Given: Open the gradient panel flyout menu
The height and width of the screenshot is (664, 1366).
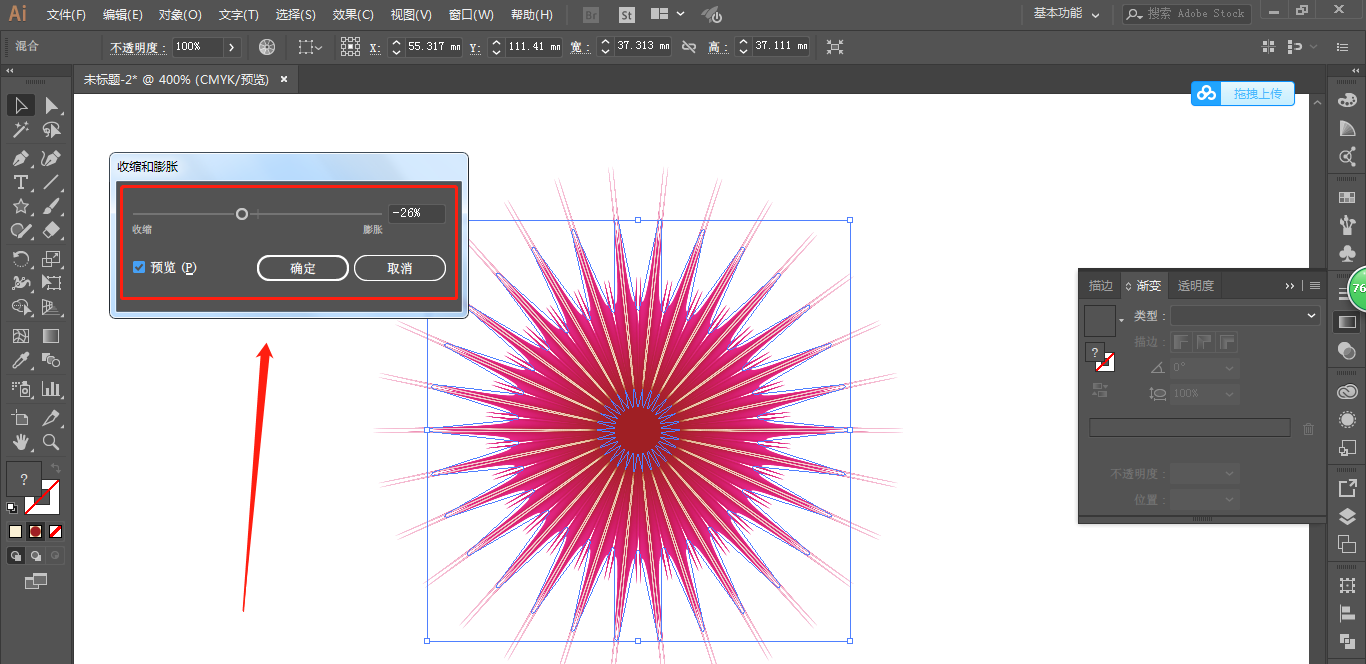Looking at the screenshot, I should [x=1315, y=286].
